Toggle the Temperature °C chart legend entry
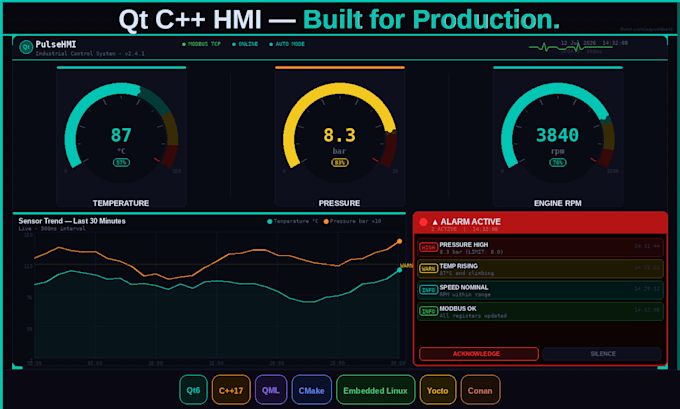The height and width of the screenshot is (409, 680). click(293, 221)
